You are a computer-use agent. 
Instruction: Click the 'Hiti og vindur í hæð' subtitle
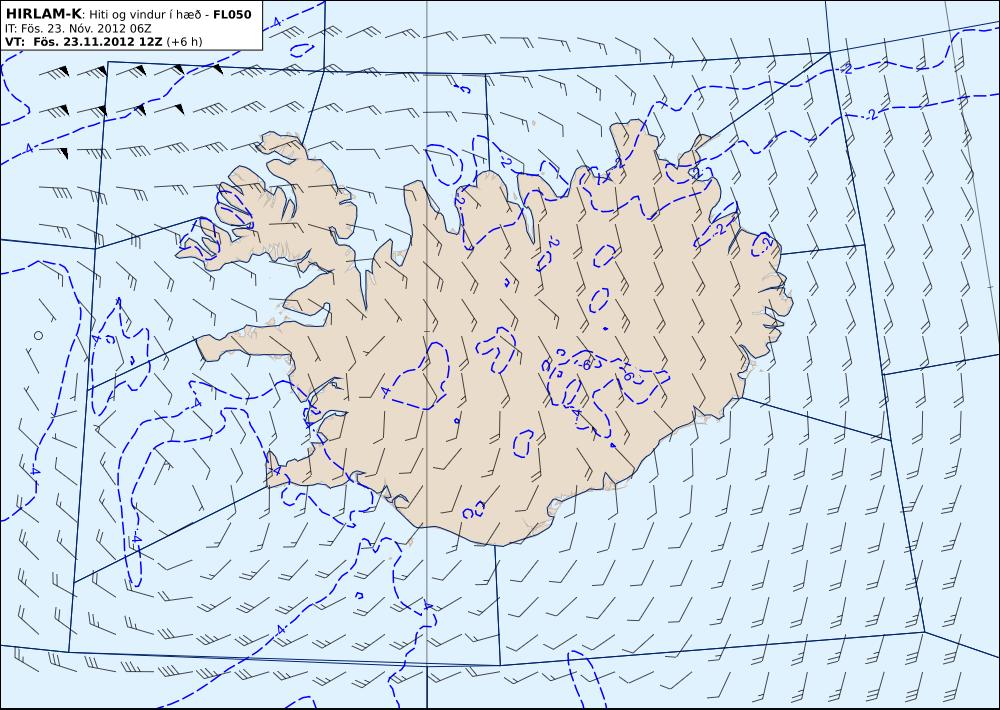point(146,15)
